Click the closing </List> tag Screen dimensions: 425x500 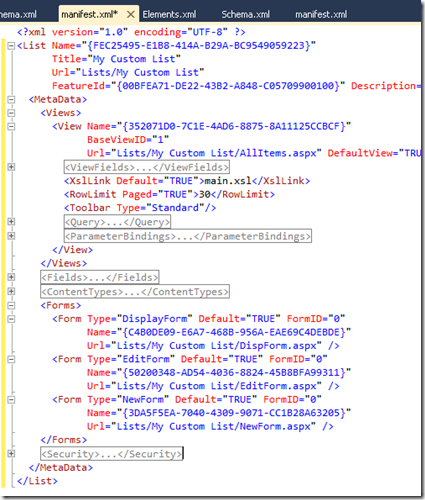[37, 481]
